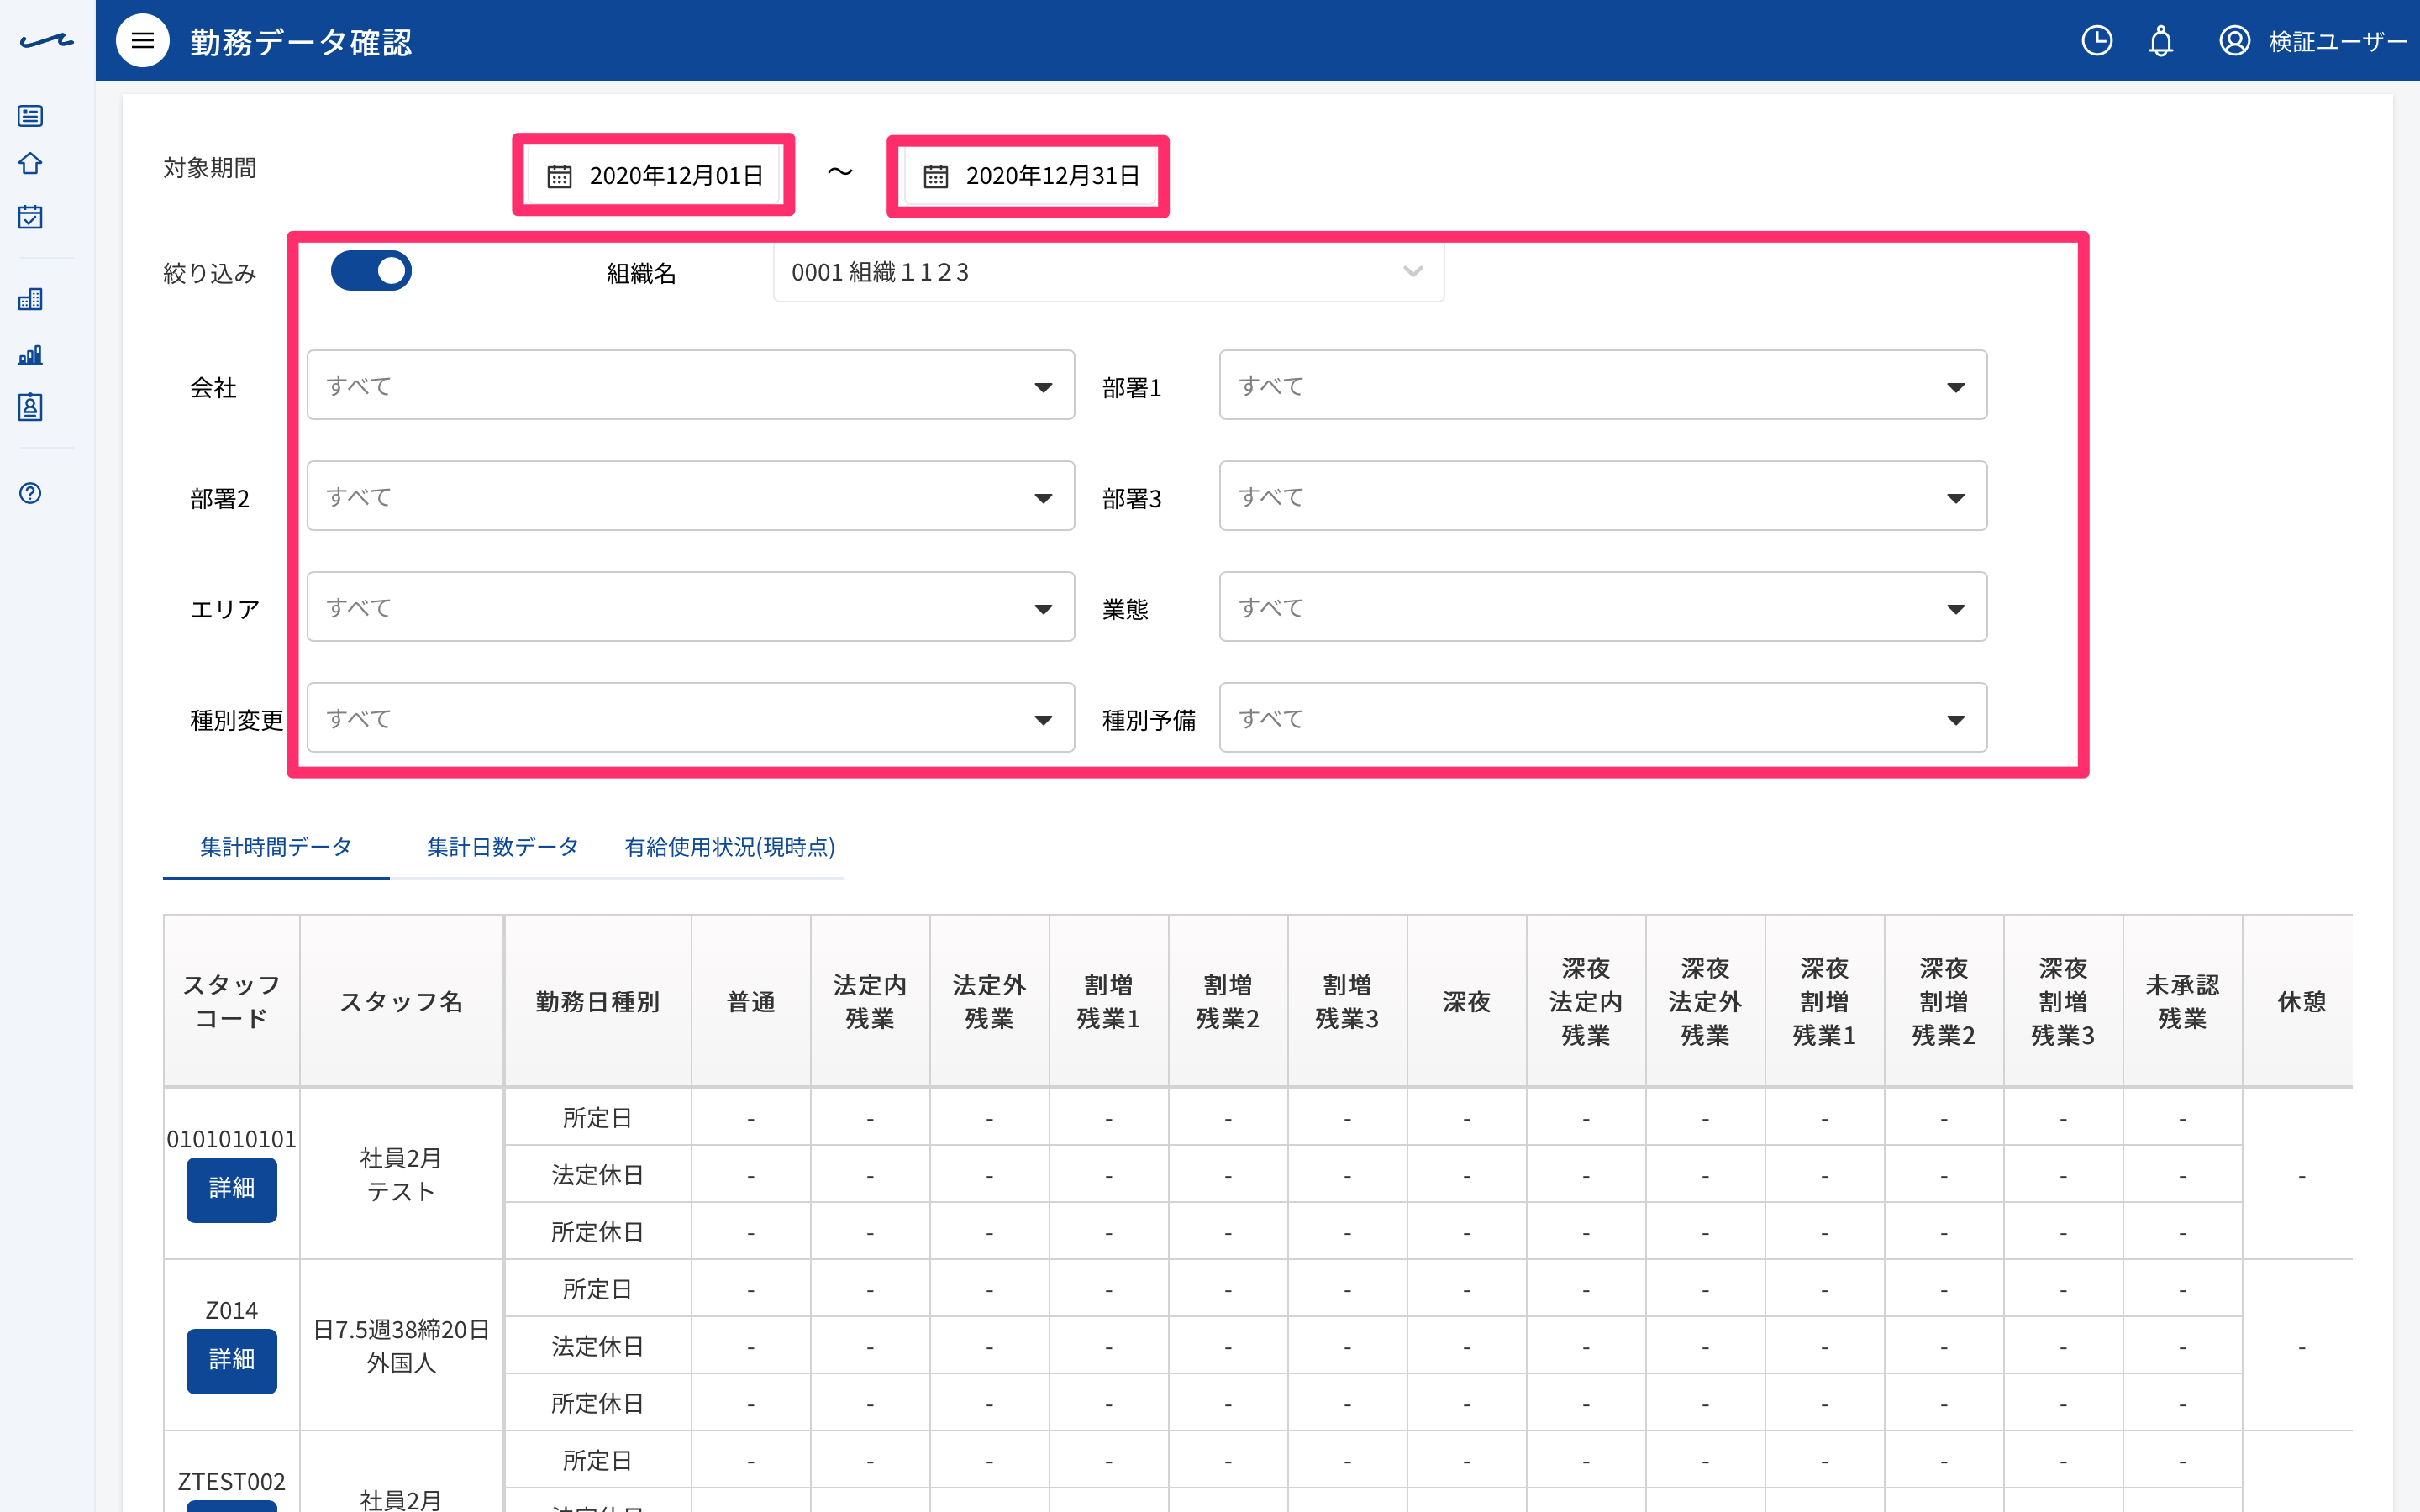Open the staff ID badge sidebar icon

(x=31, y=407)
